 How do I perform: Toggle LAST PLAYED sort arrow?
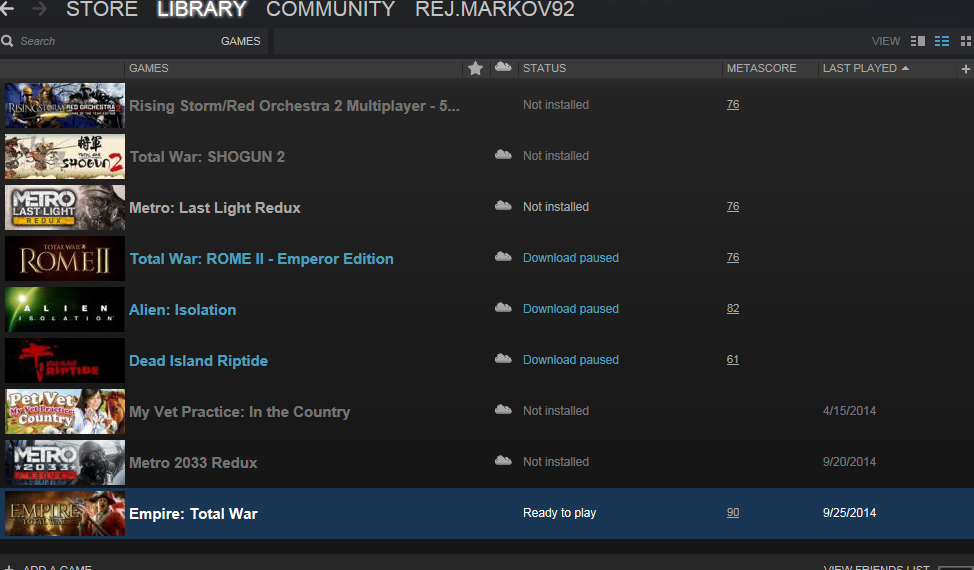(x=906, y=68)
